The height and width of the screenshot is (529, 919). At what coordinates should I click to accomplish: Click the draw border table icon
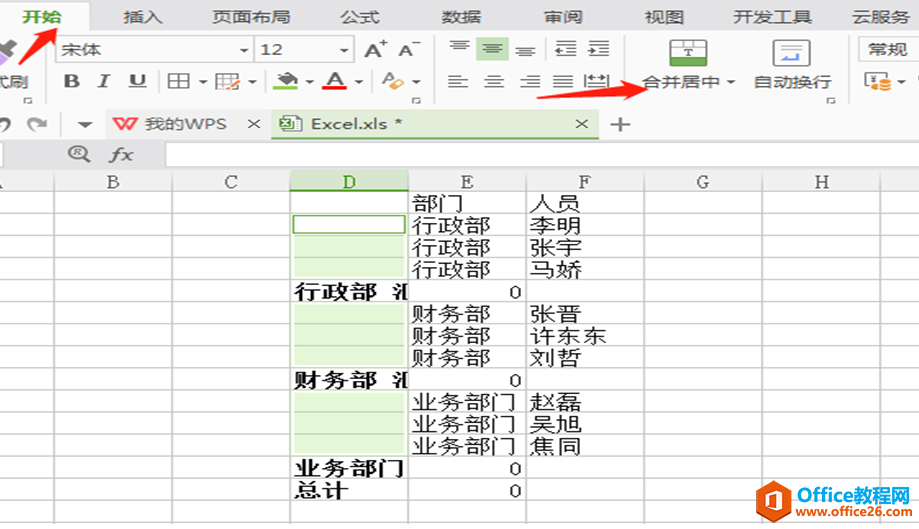coord(227,81)
